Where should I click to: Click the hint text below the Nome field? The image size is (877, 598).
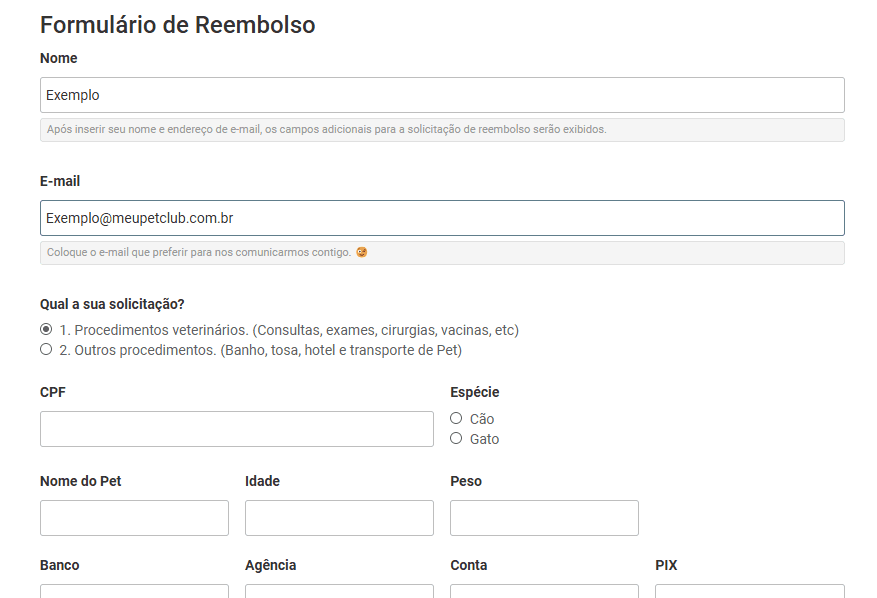point(326,130)
